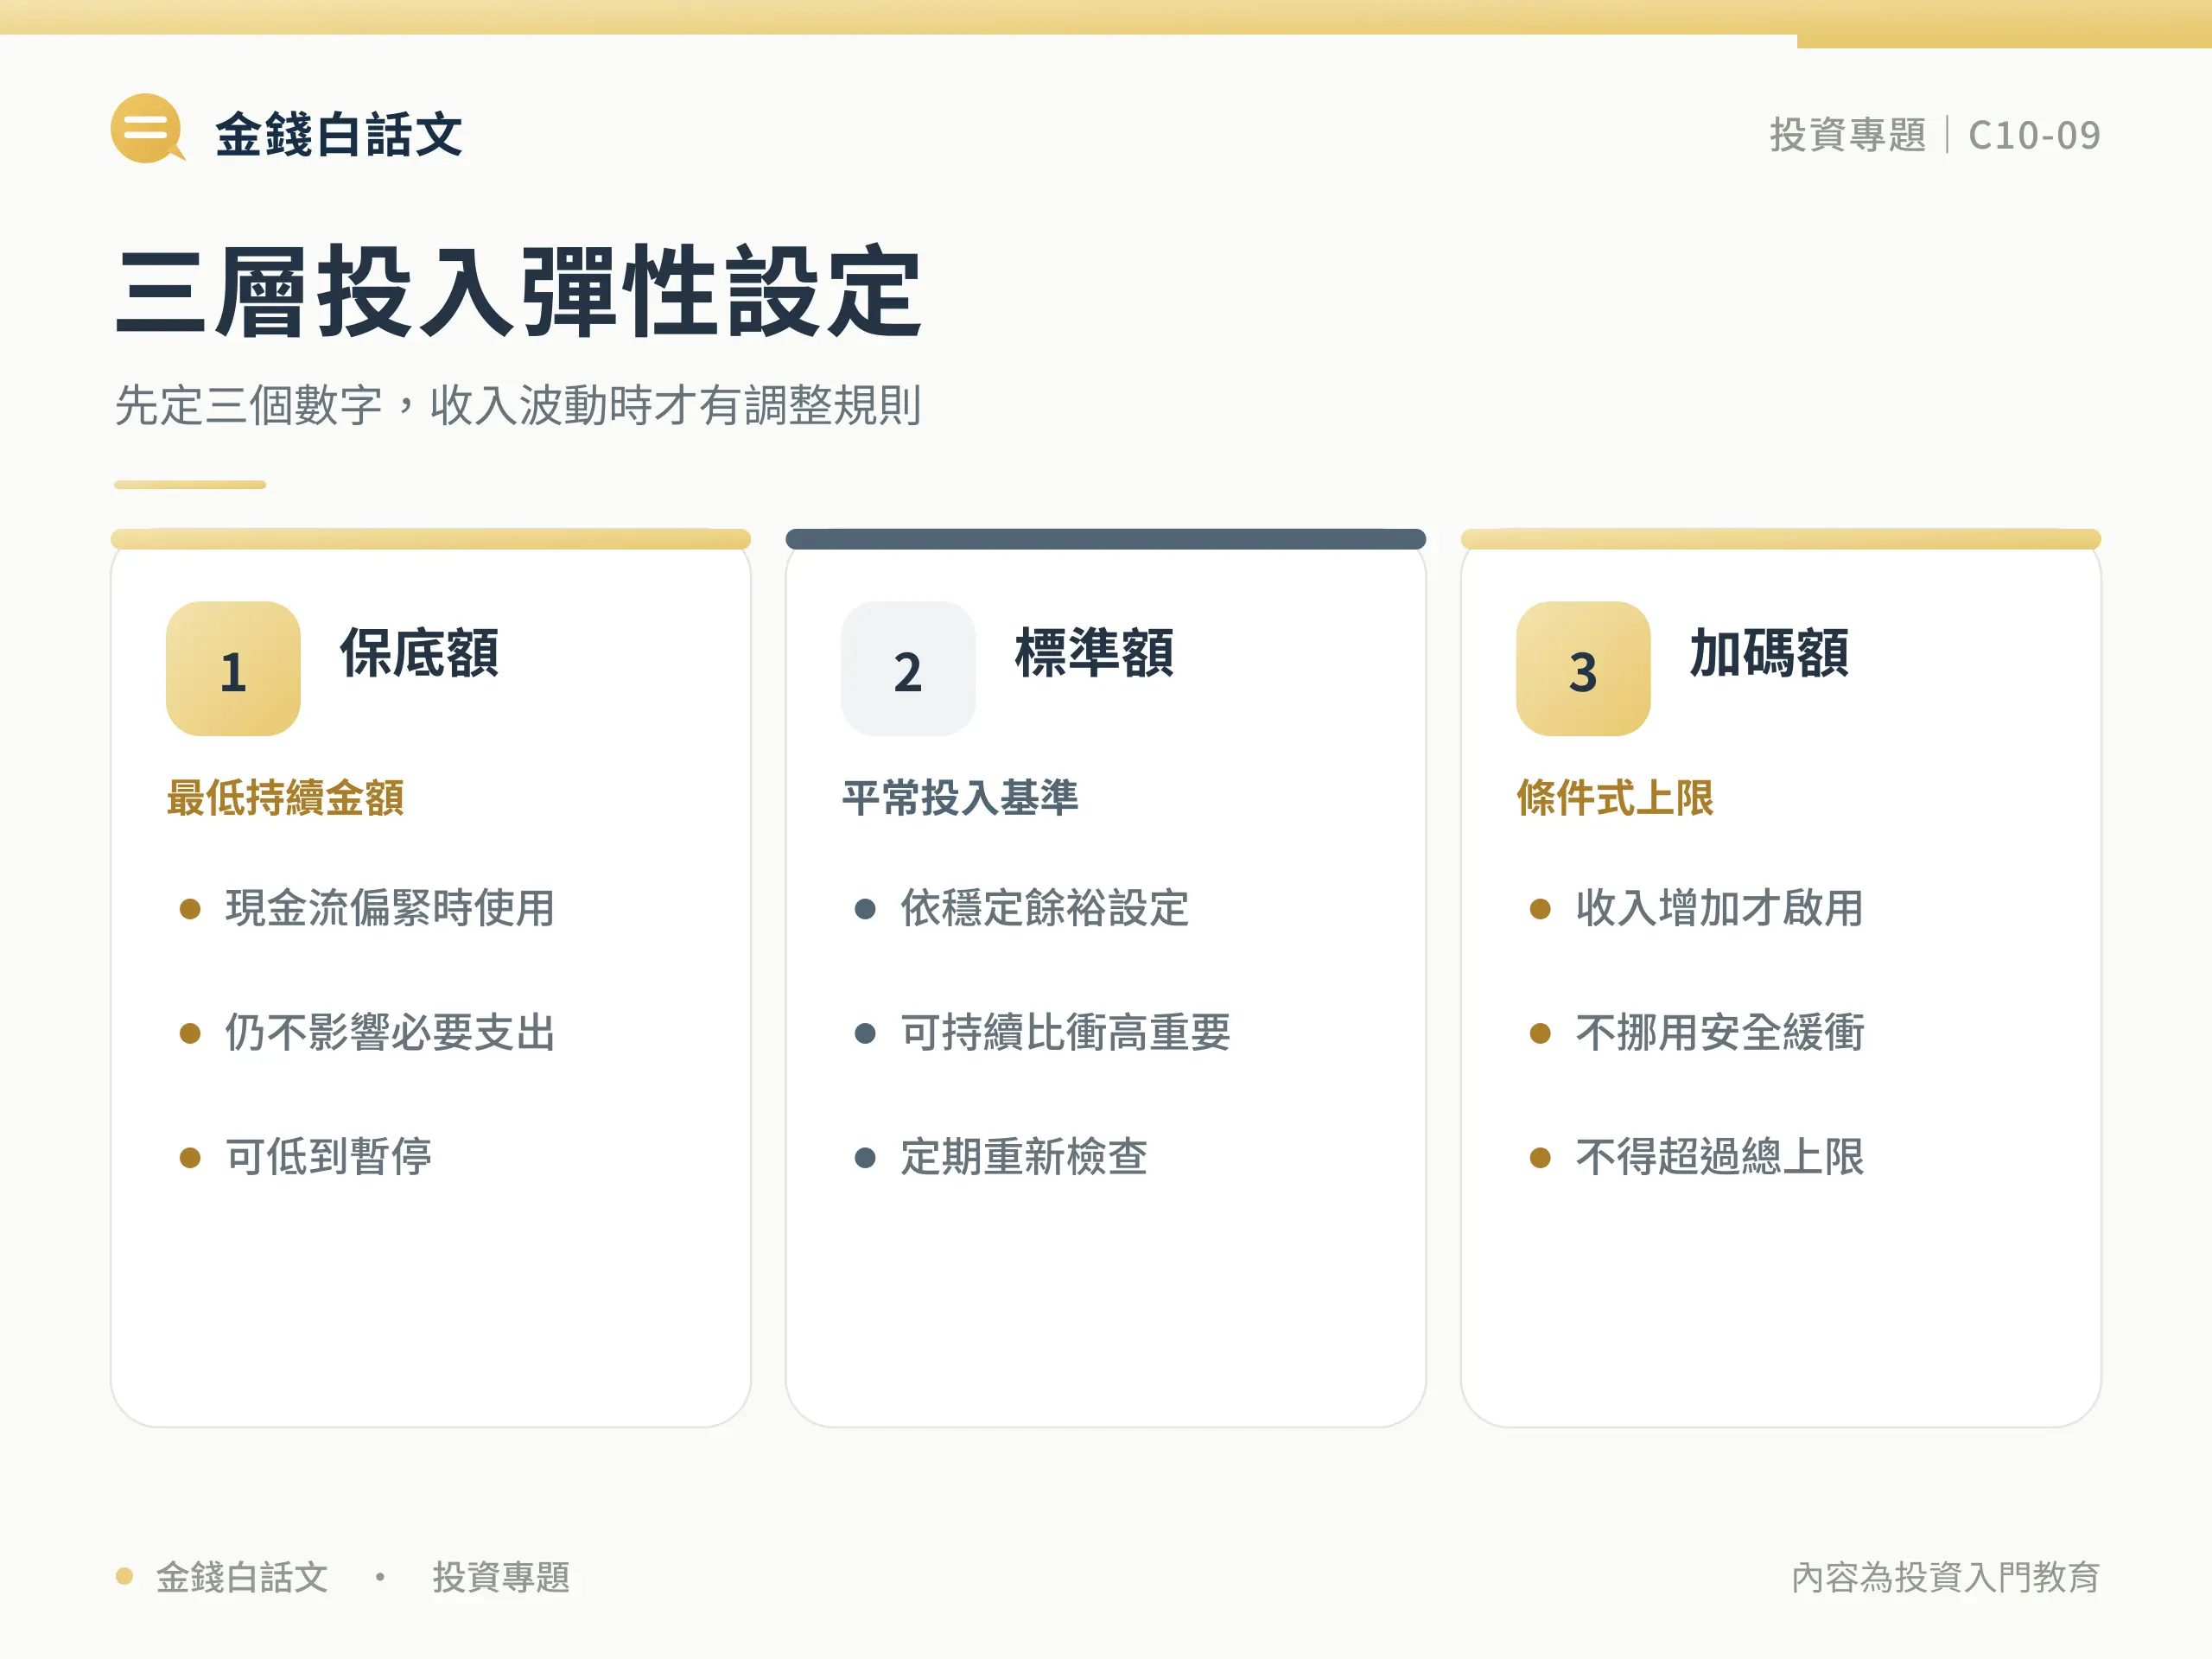
Task: Click the 最低持續金額 subheading
Action: [x=285, y=798]
